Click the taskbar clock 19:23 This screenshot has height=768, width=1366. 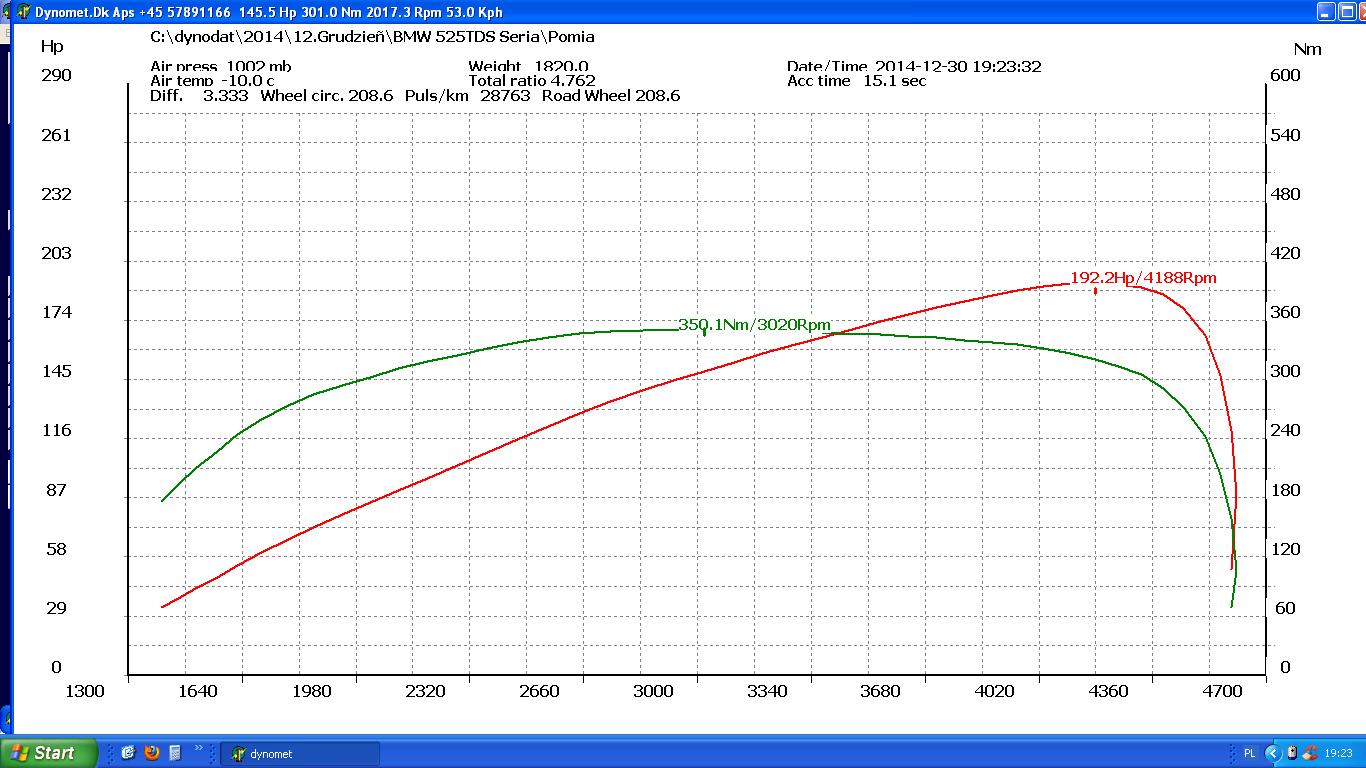[x=1338, y=754]
